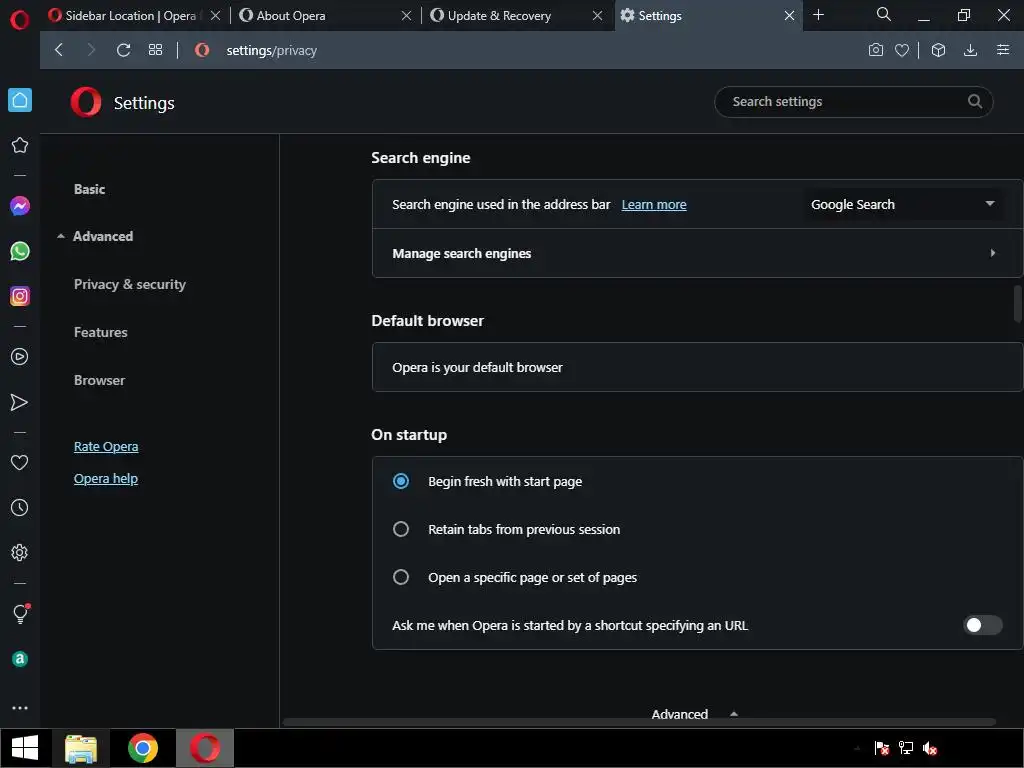This screenshot has height=768, width=1024.
Task: Open History clock icon in sidebar
Action: 20,507
